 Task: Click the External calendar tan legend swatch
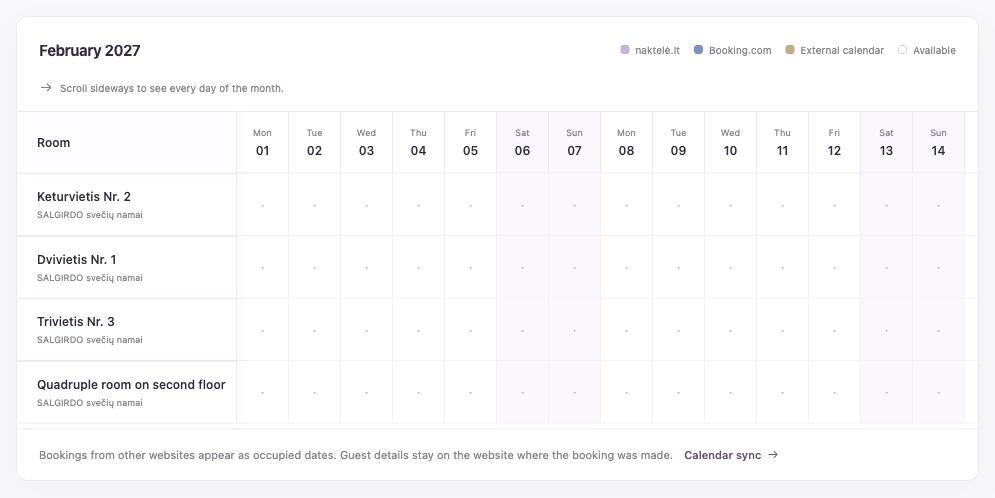790,49
